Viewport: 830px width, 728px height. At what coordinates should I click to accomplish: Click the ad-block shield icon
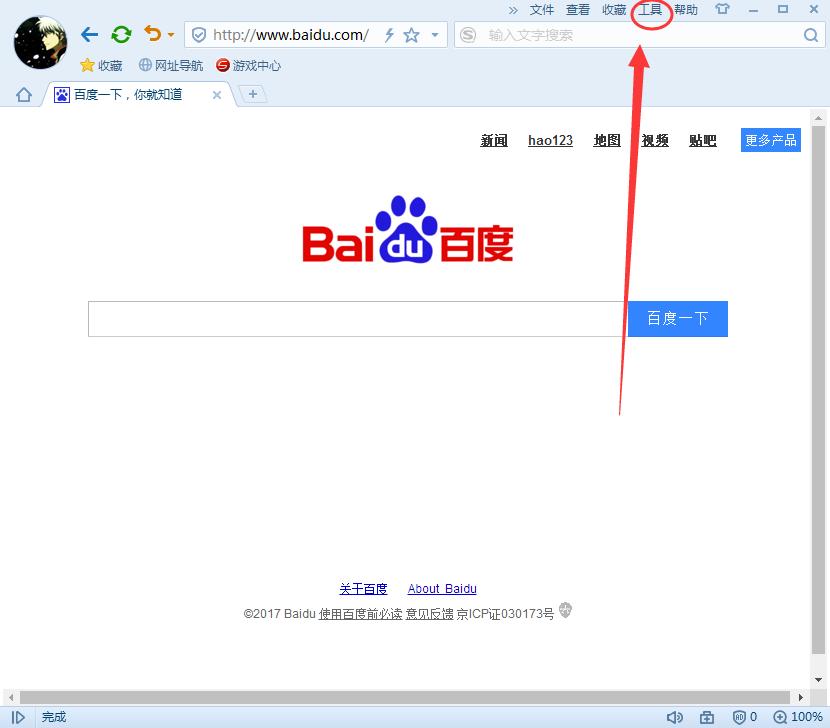click(x=739, y=717)
